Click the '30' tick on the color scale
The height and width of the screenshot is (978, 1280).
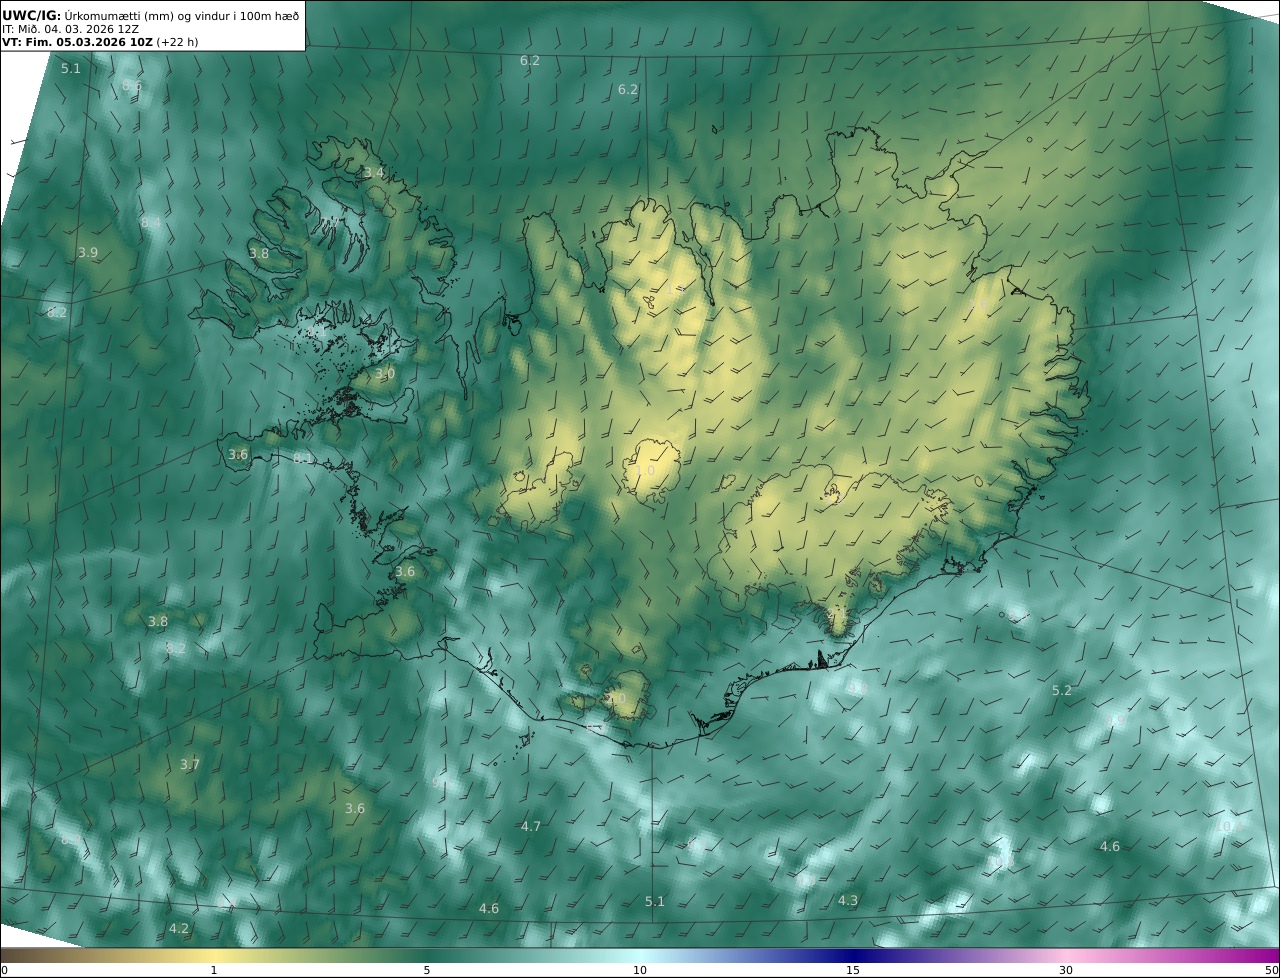1066,970
